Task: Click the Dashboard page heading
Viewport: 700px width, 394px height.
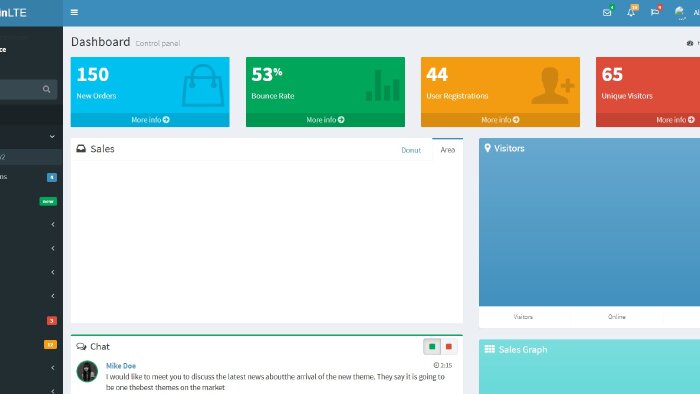Action: point(100,41)
